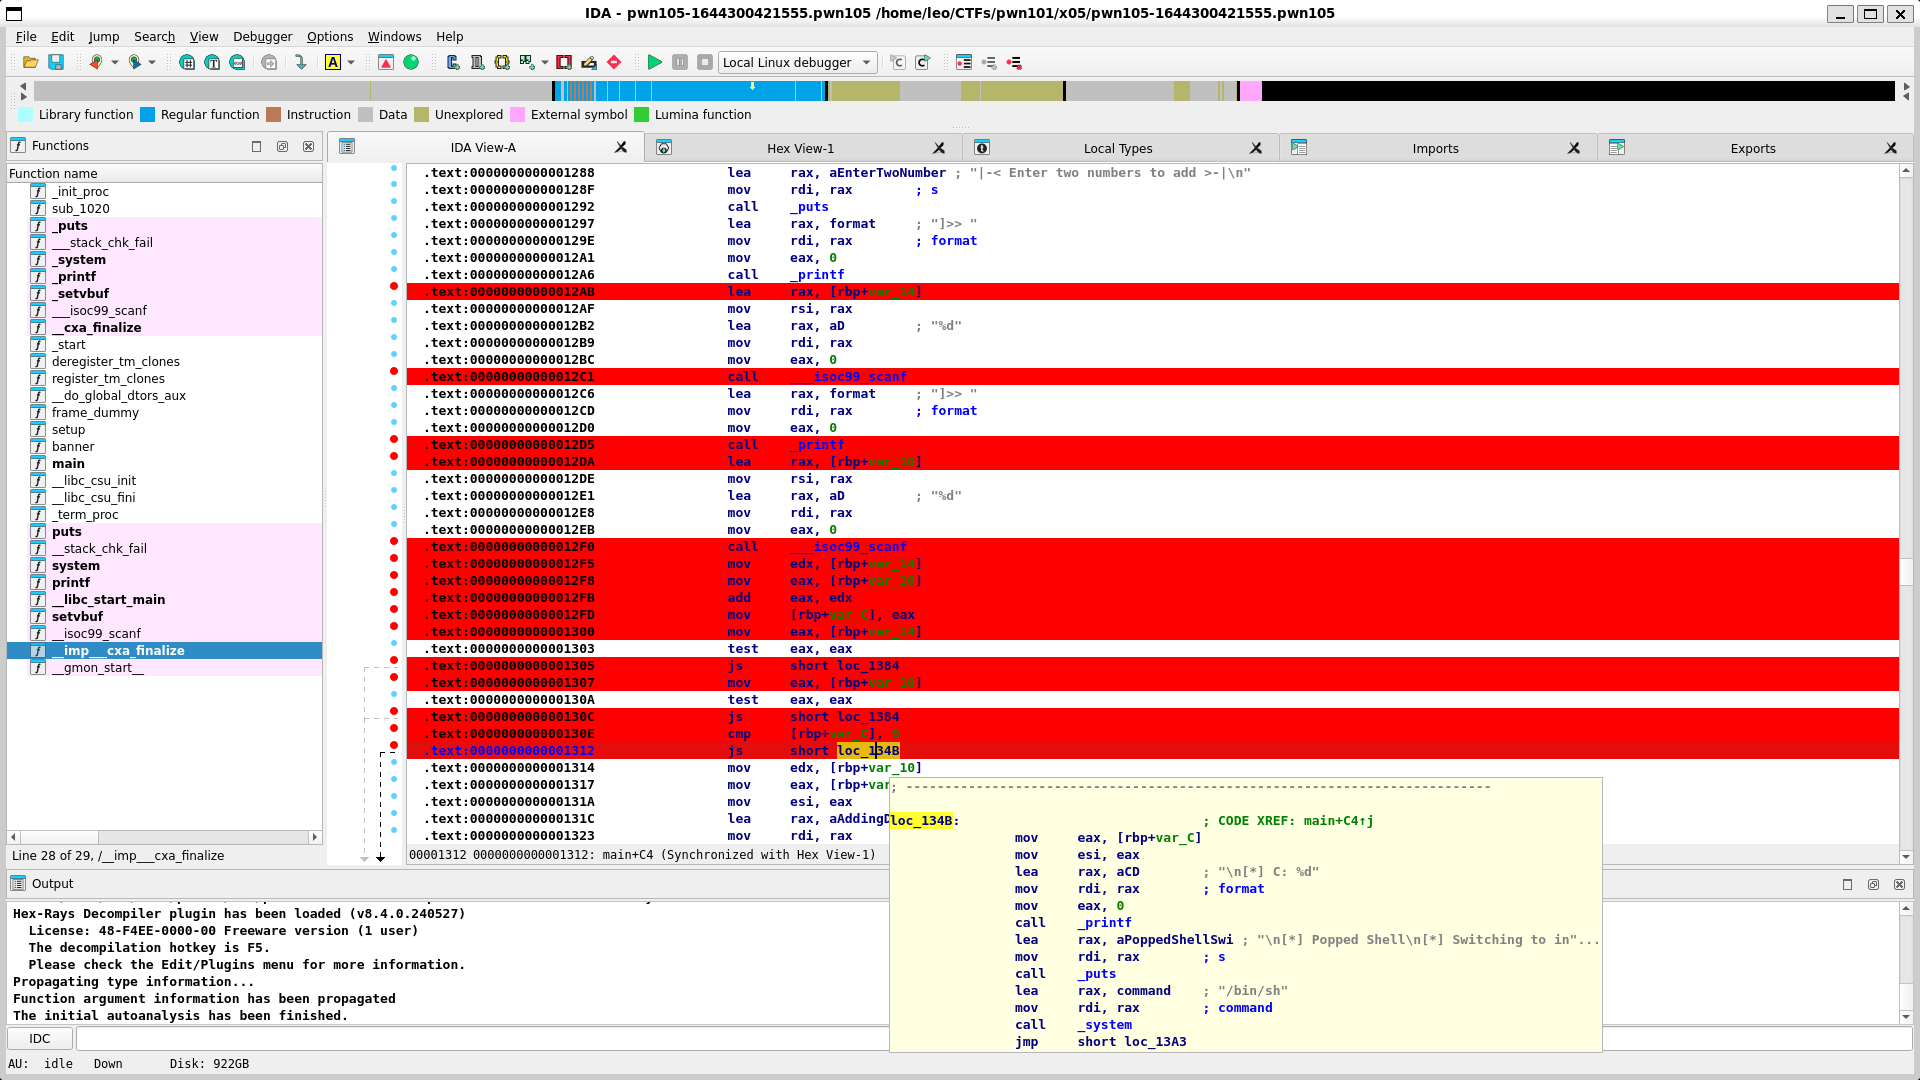Viewport: 1920px width, 1080px height.
Task: Open the Options menu
Action: (x=330, y=36)
